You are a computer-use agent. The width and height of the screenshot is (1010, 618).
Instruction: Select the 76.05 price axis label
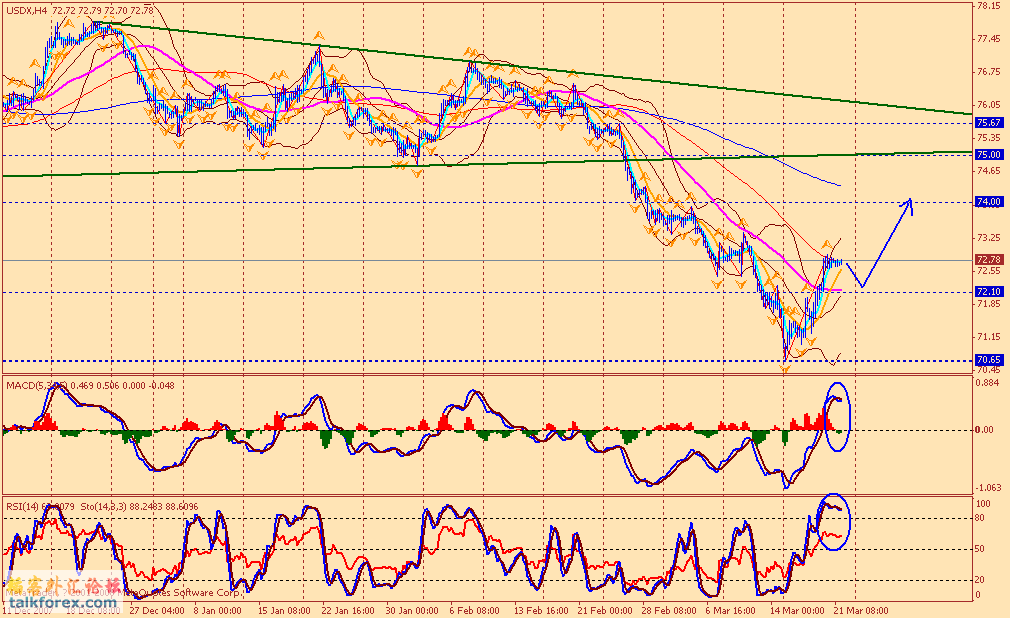[x=988, y=104]
